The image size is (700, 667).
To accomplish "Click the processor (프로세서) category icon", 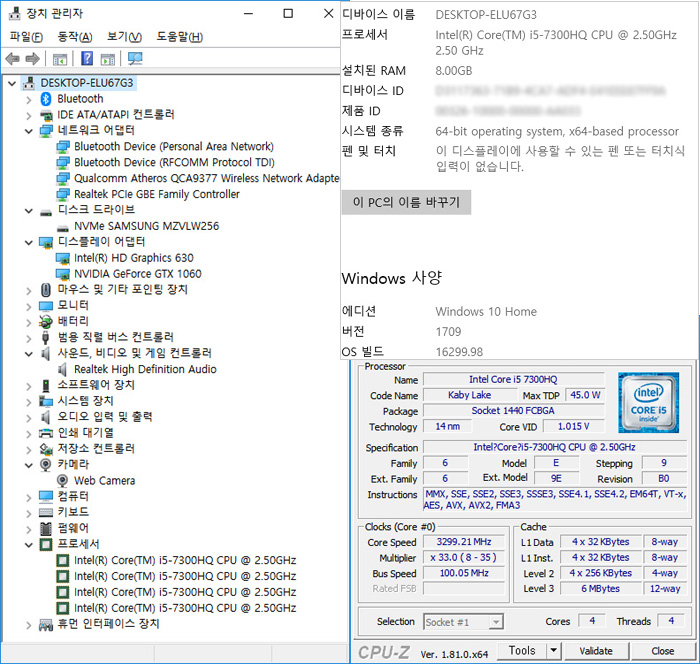I will pos(46,545).
